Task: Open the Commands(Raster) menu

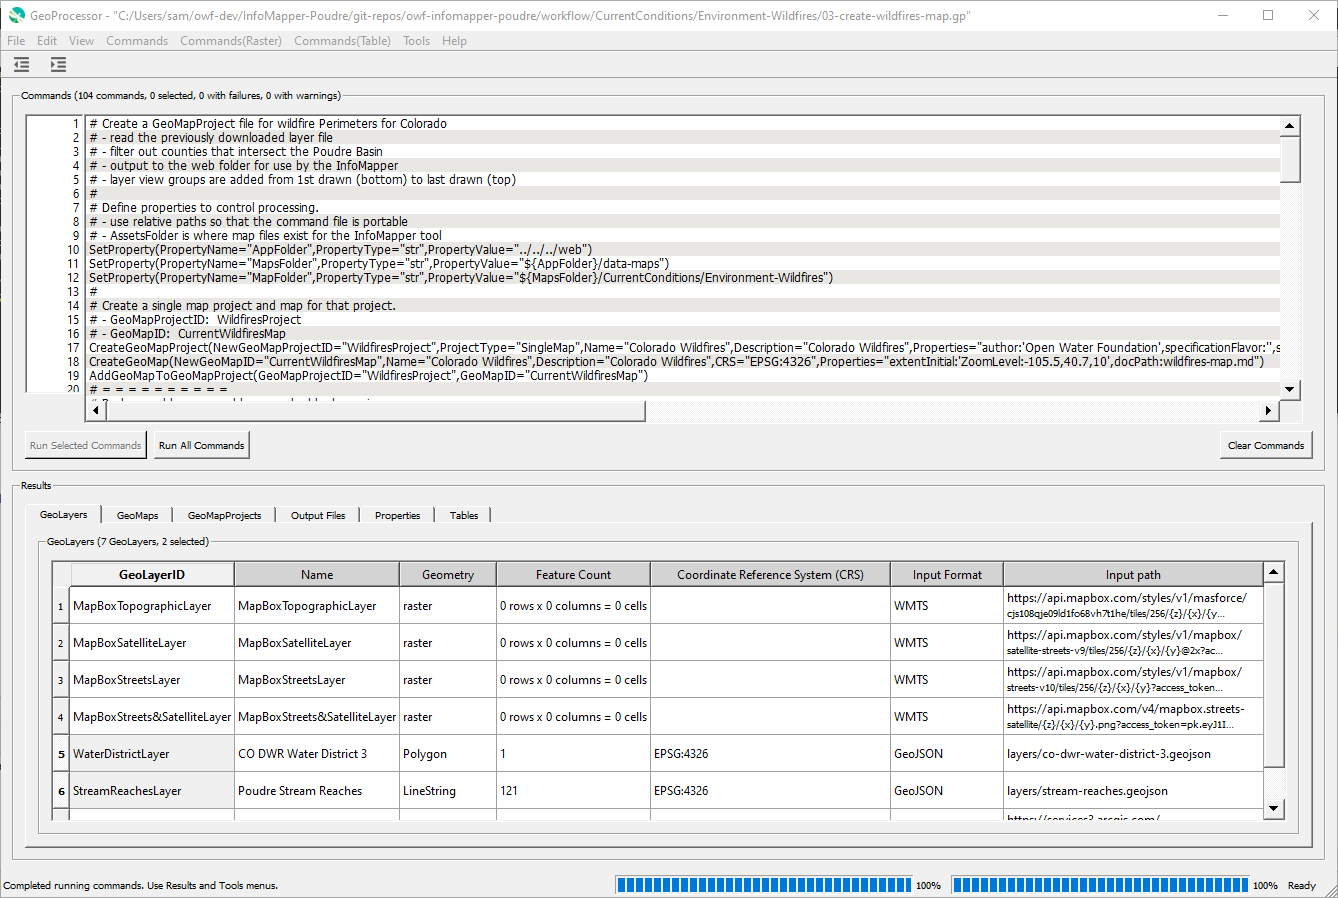Action: (231, 41)
